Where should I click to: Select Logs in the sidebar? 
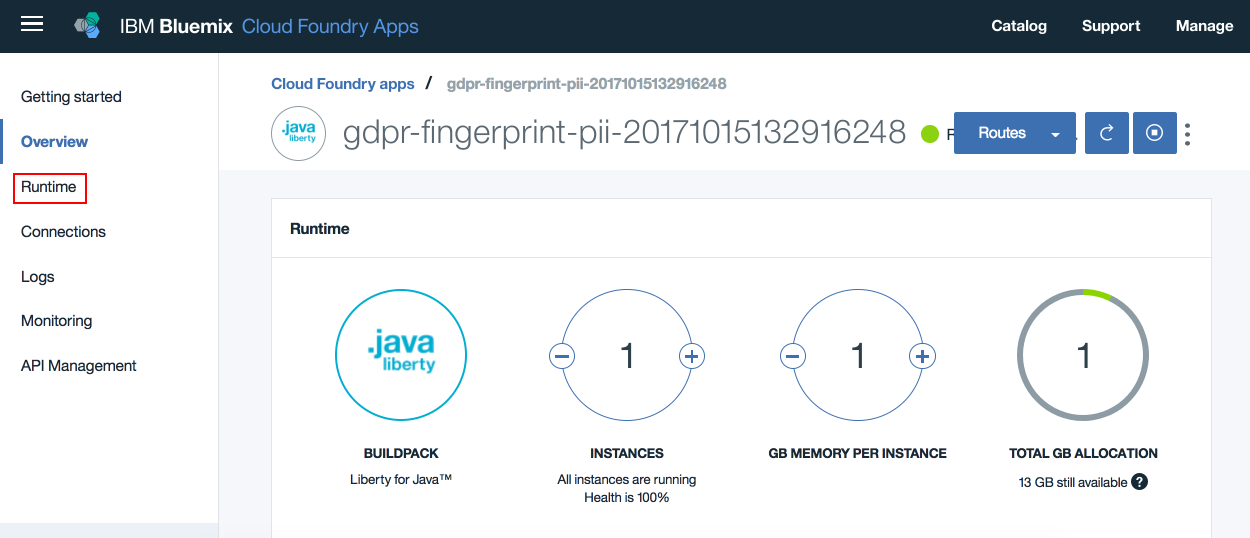tap(38, 277)
